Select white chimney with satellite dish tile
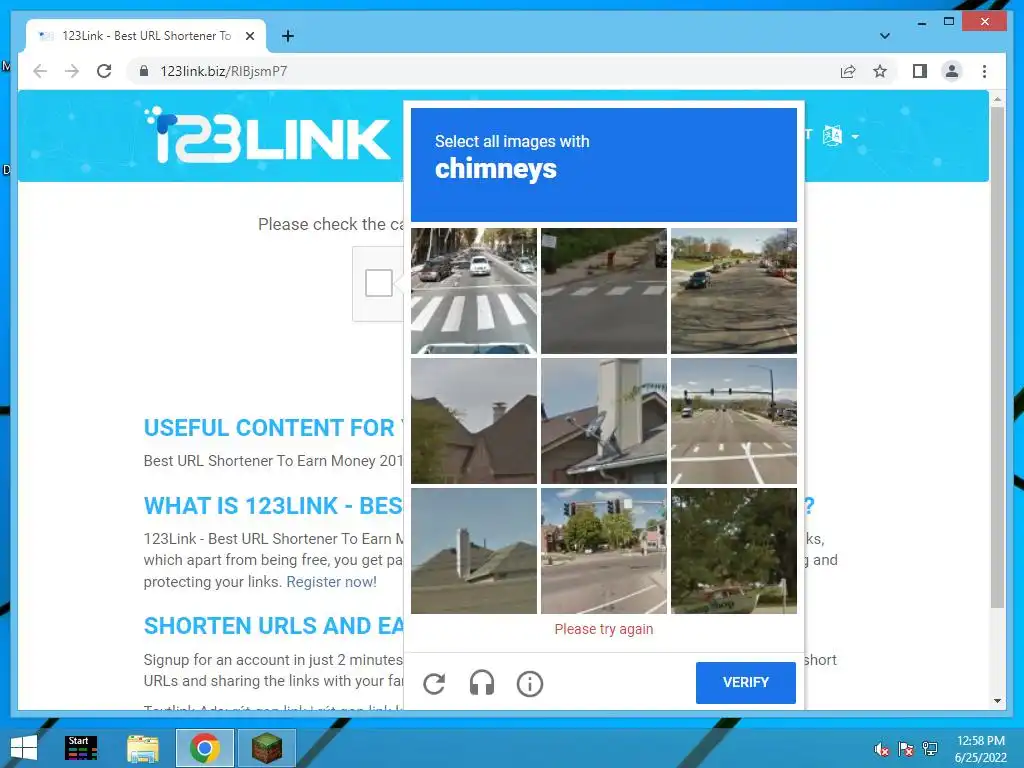This screenshot has height=768, width=1024. pyautogui.click(x=604, y=421)
